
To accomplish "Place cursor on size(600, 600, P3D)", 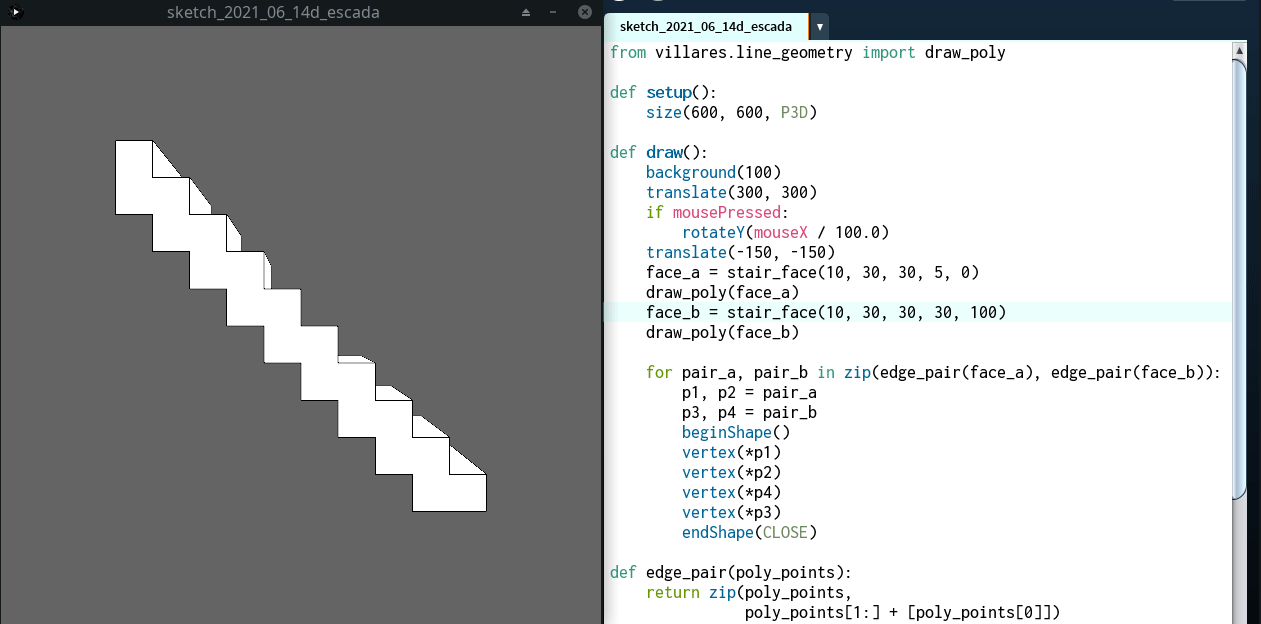I will click(x=731, y=113).
